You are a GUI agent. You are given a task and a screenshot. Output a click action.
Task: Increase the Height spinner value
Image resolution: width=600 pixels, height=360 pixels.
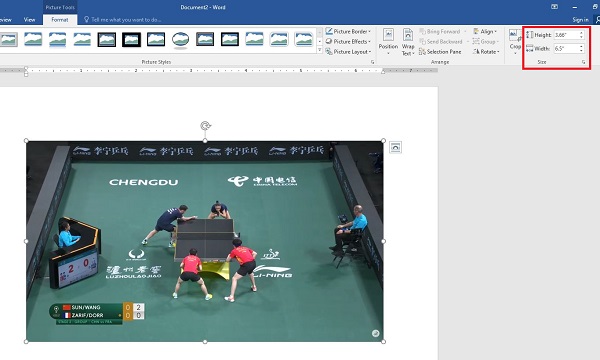point(581,33)
